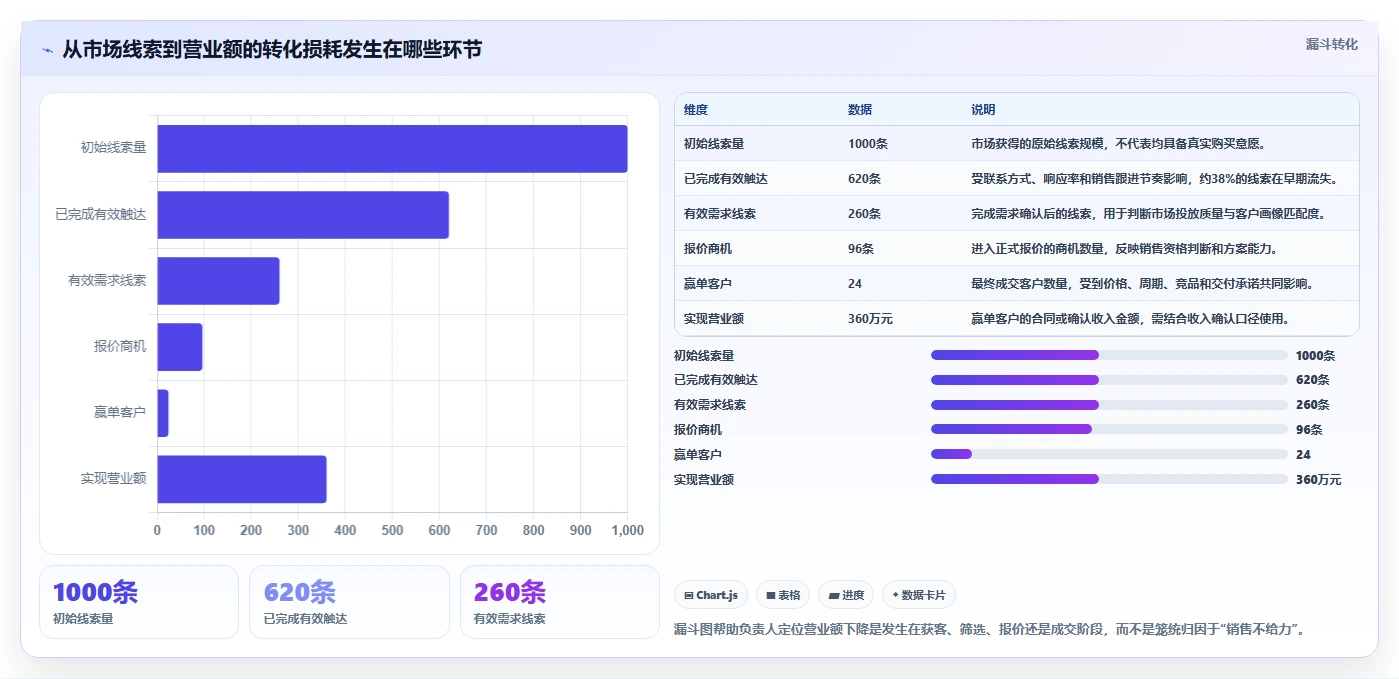Click the 漏斗转化 tag at top right
This screenshot has width=1399, height=679.
click(1331, 44)
